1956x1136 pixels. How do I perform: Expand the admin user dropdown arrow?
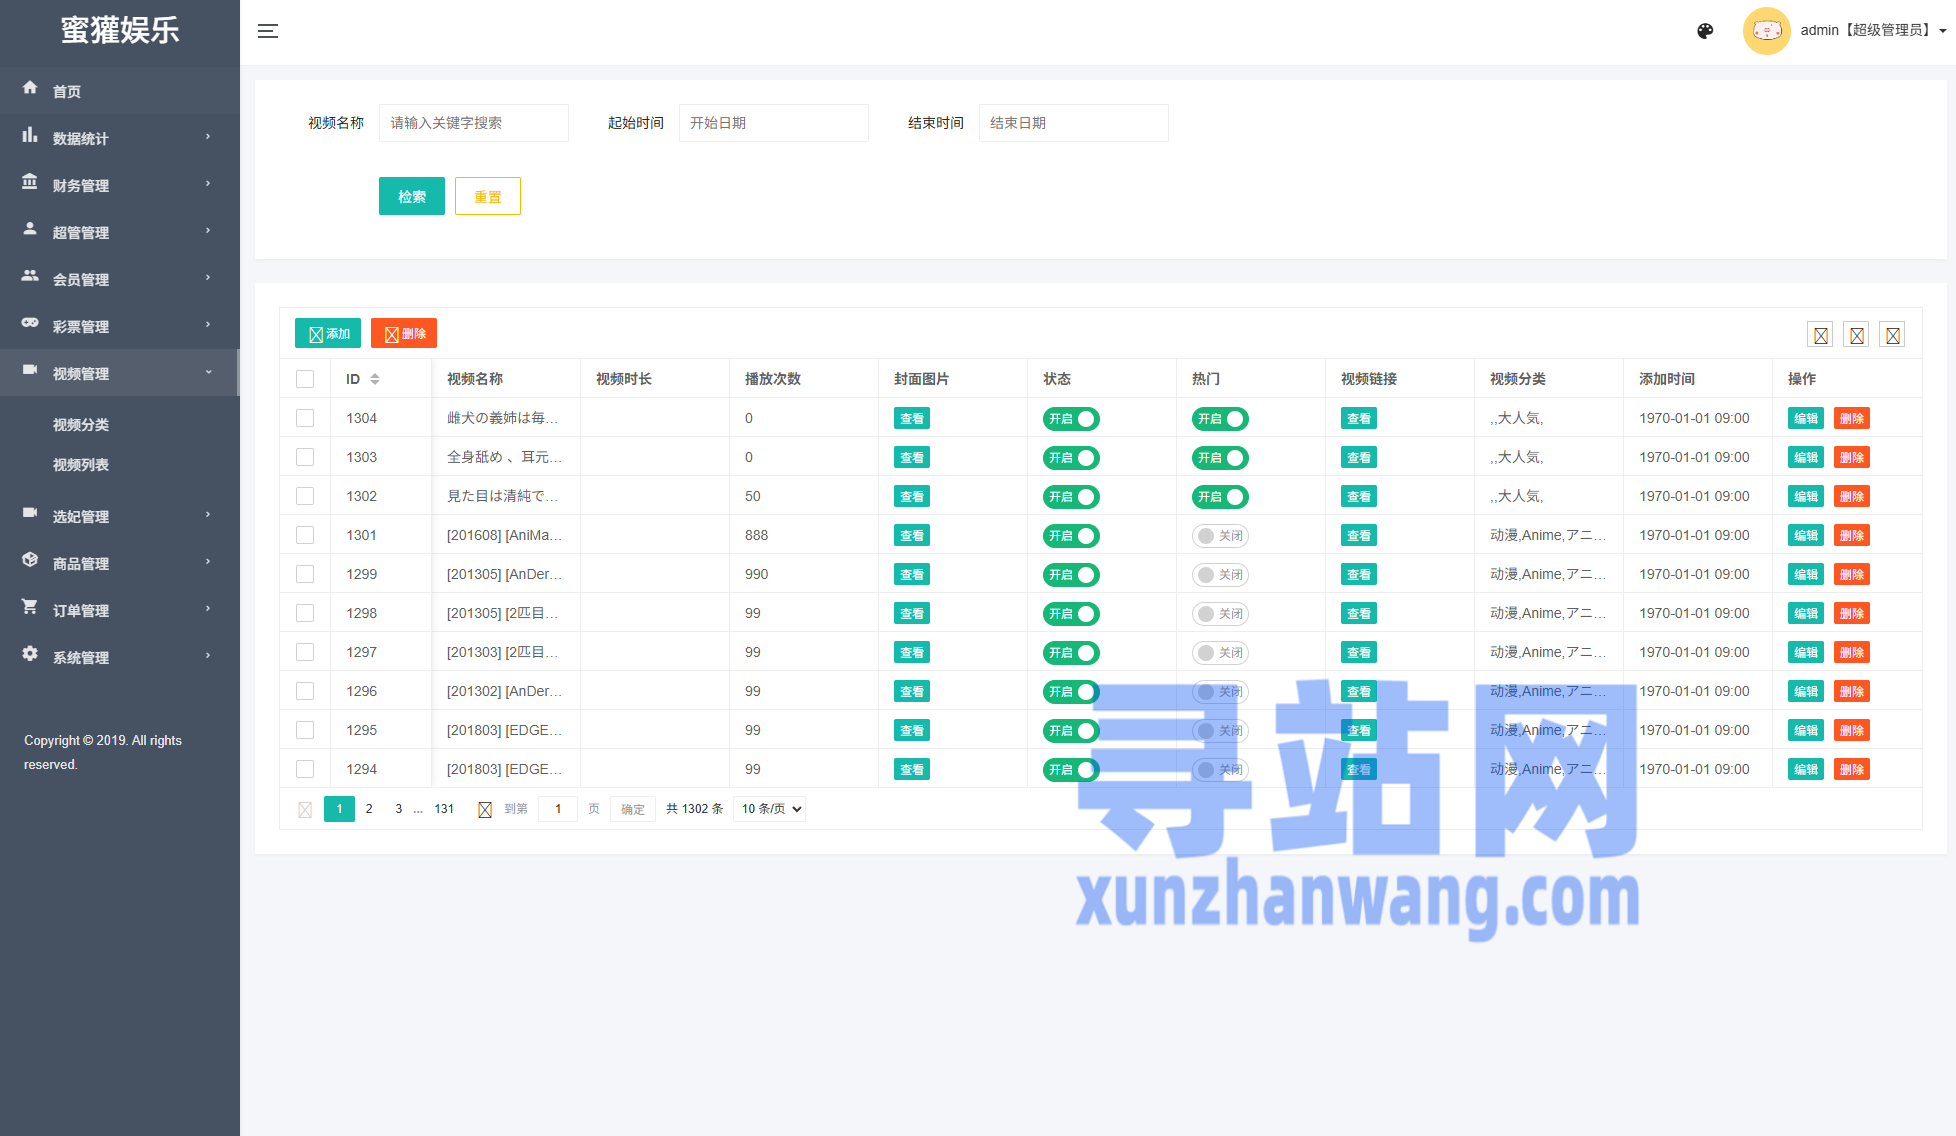(x=1942, y=31)
